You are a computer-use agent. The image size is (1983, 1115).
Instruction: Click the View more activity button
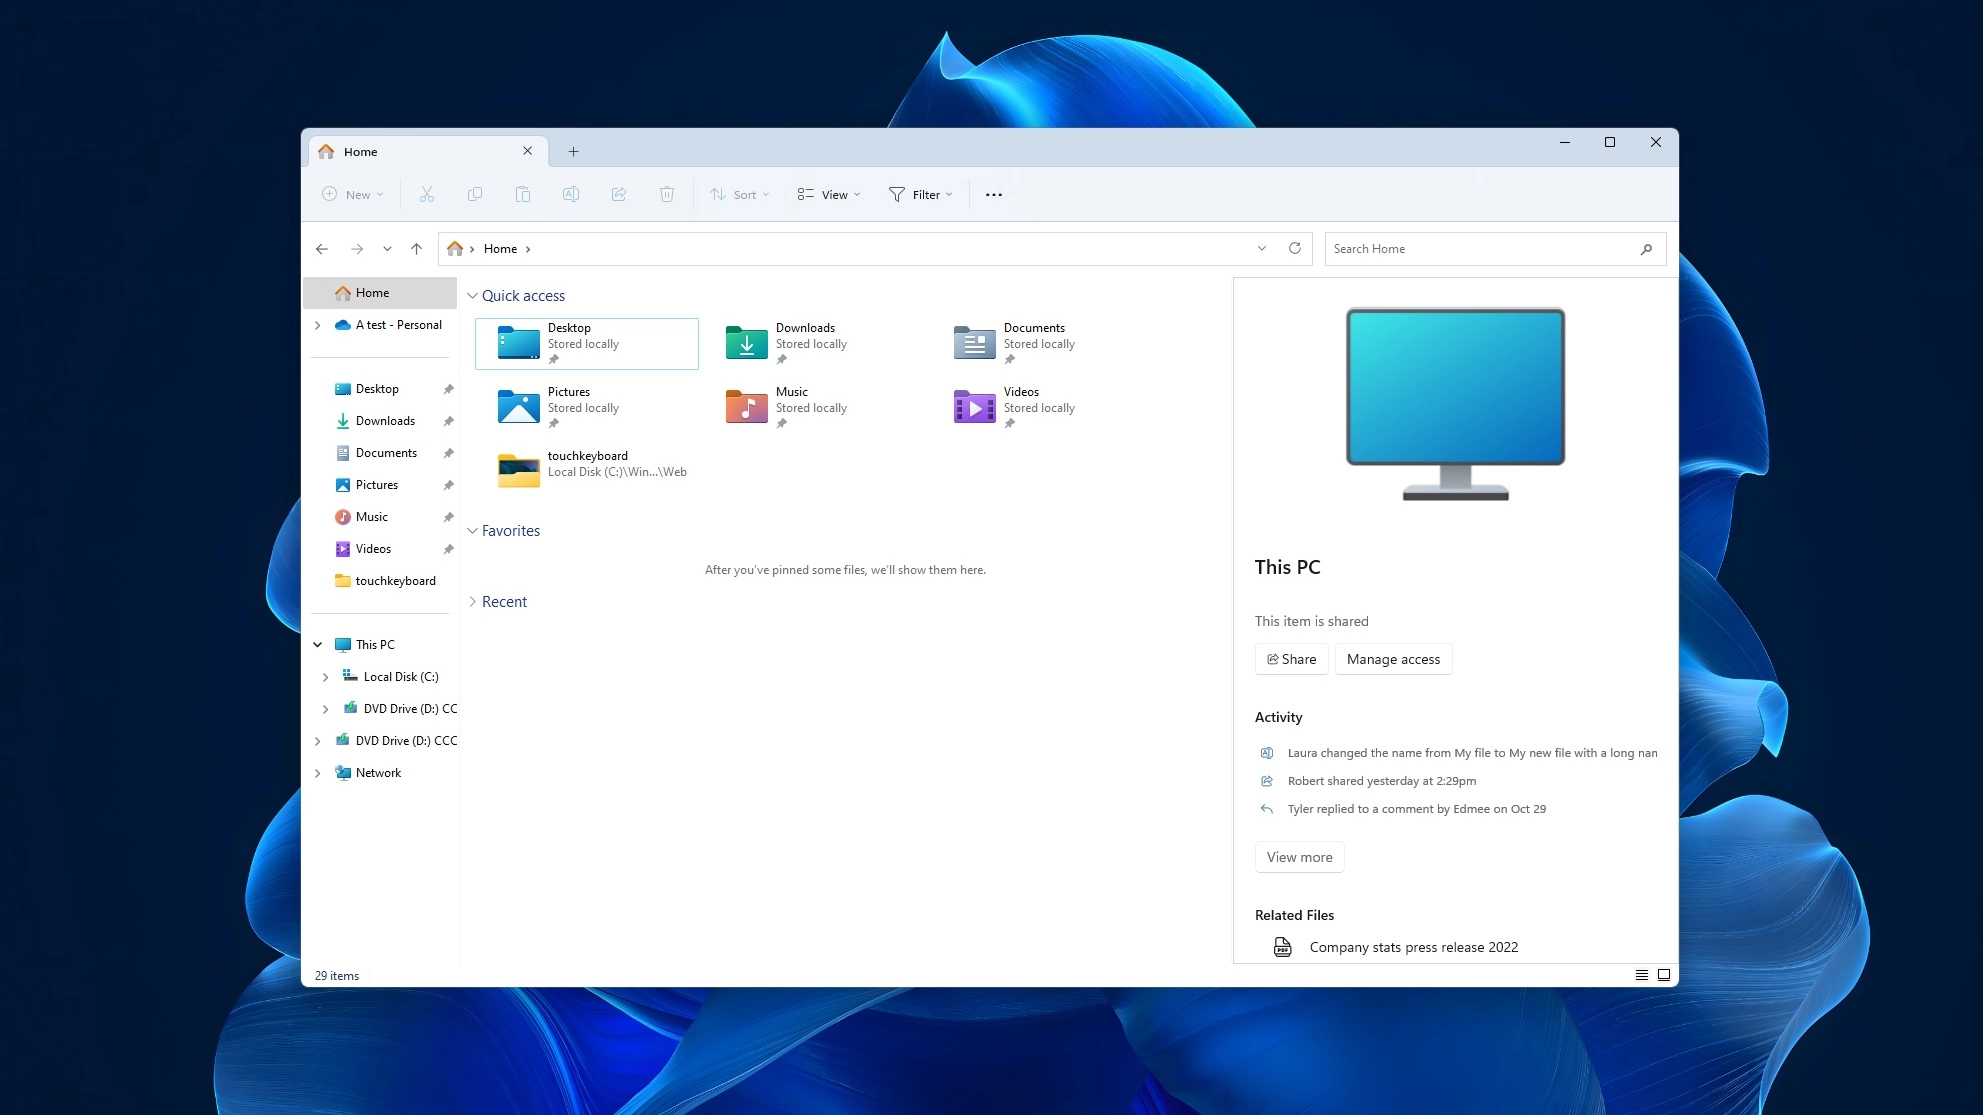(x=1299, y=857)
